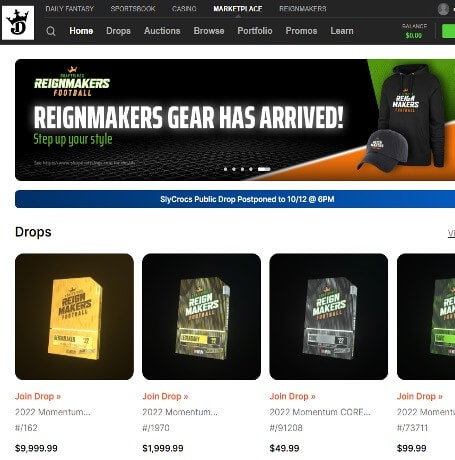The height and width of the screenshot is (460, 455).
Task: Open the gold Reignmakers pack thumbnail
Action: (x=74, y=317)
